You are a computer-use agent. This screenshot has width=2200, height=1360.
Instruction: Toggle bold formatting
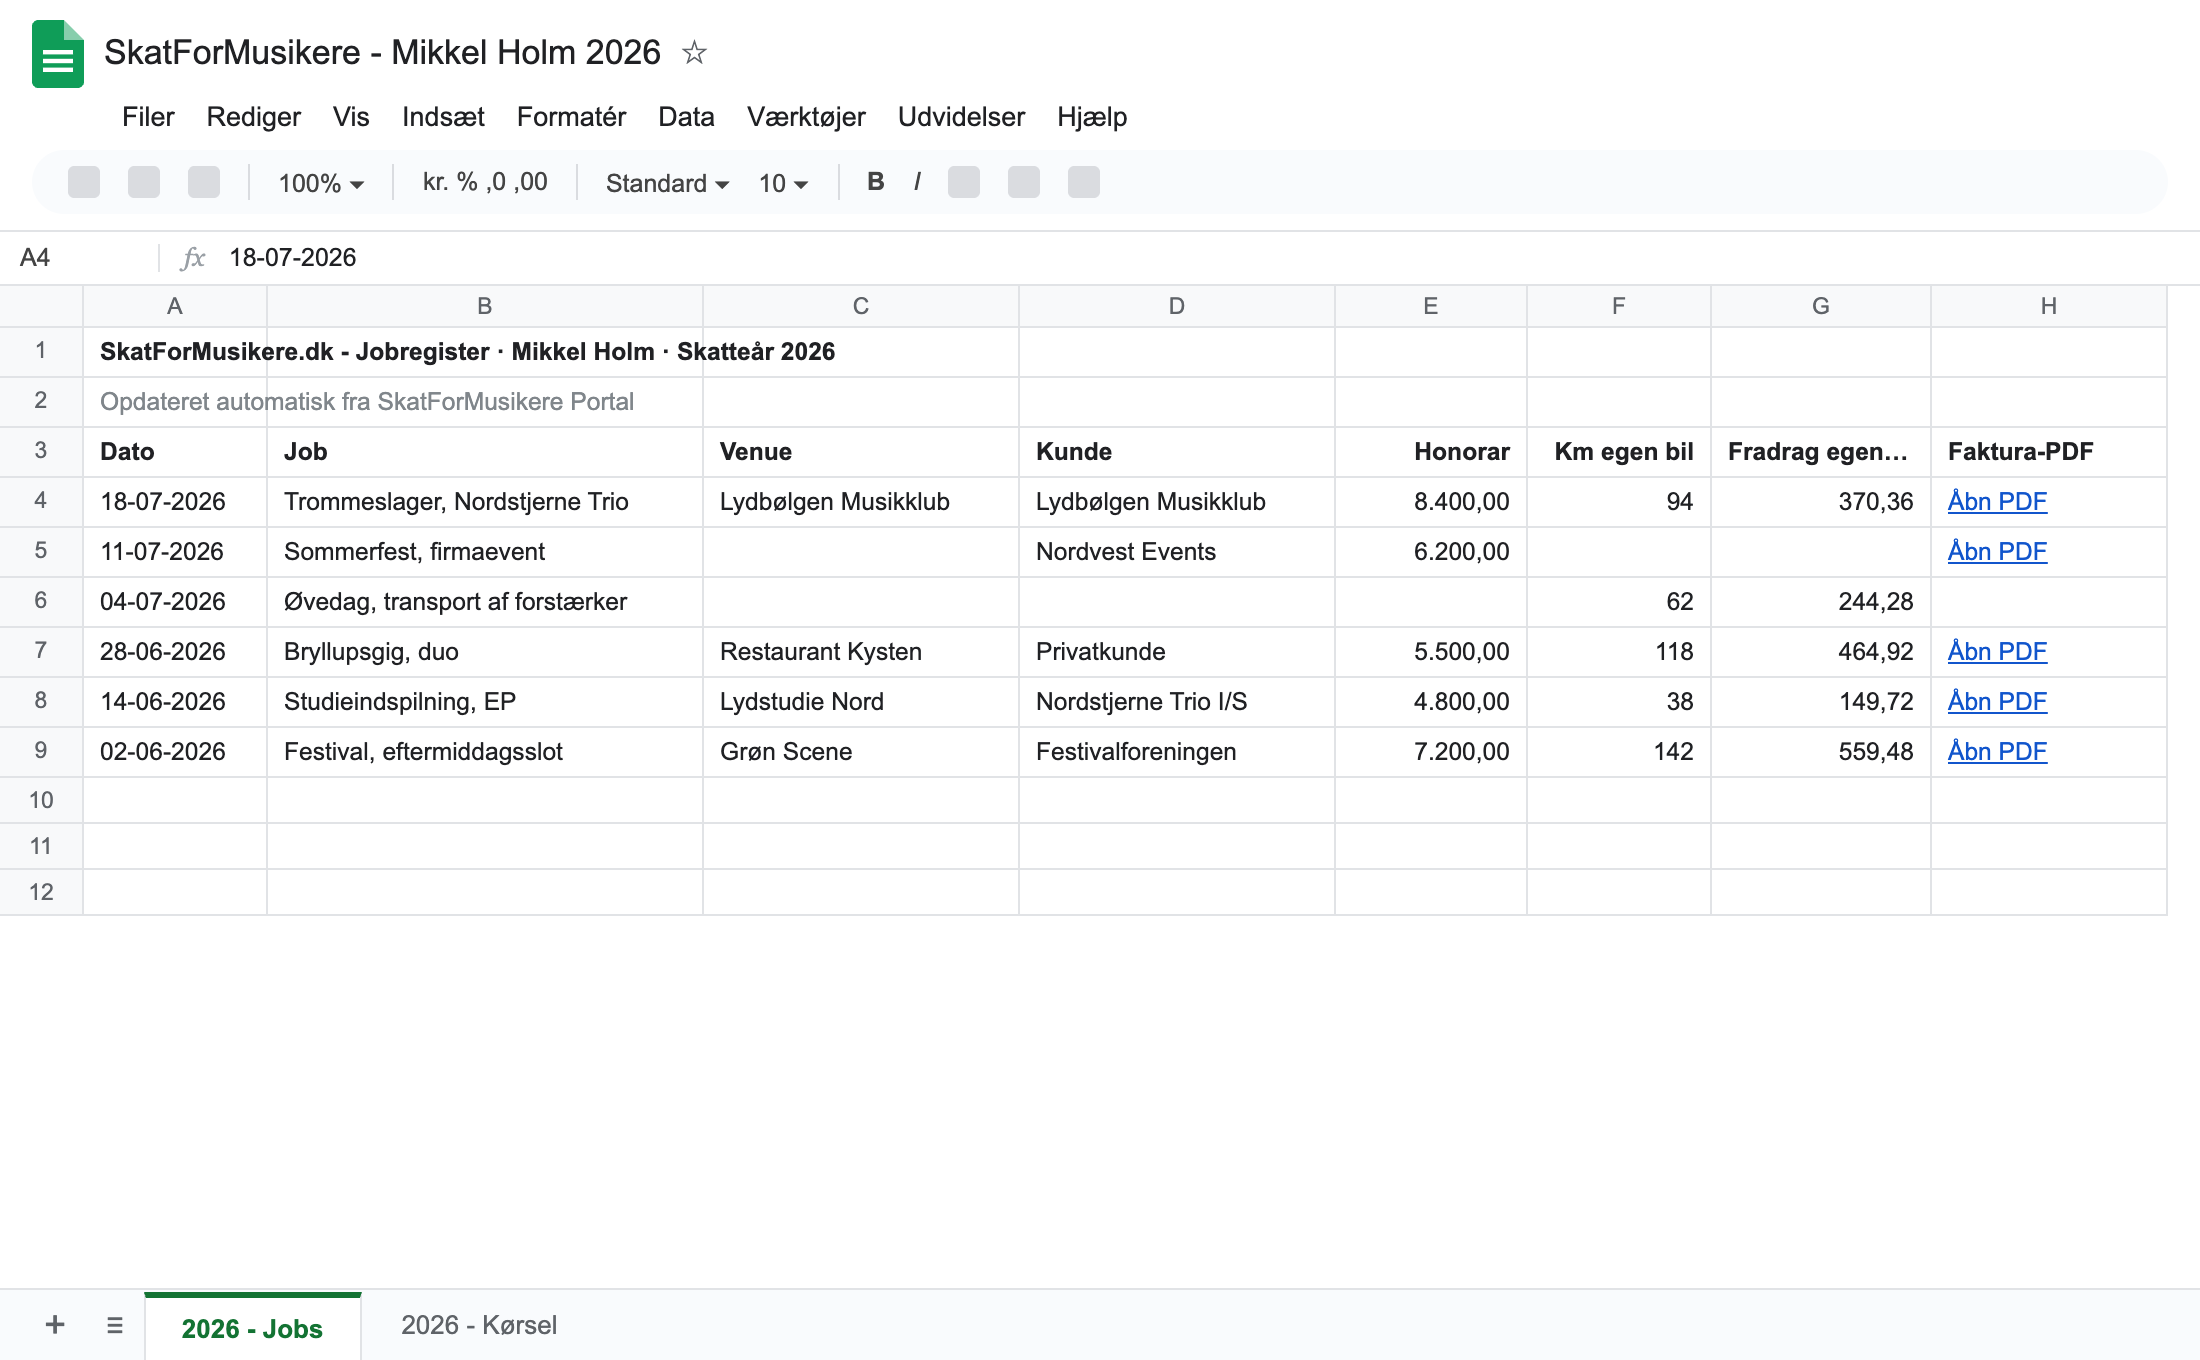tap(875, 182)
